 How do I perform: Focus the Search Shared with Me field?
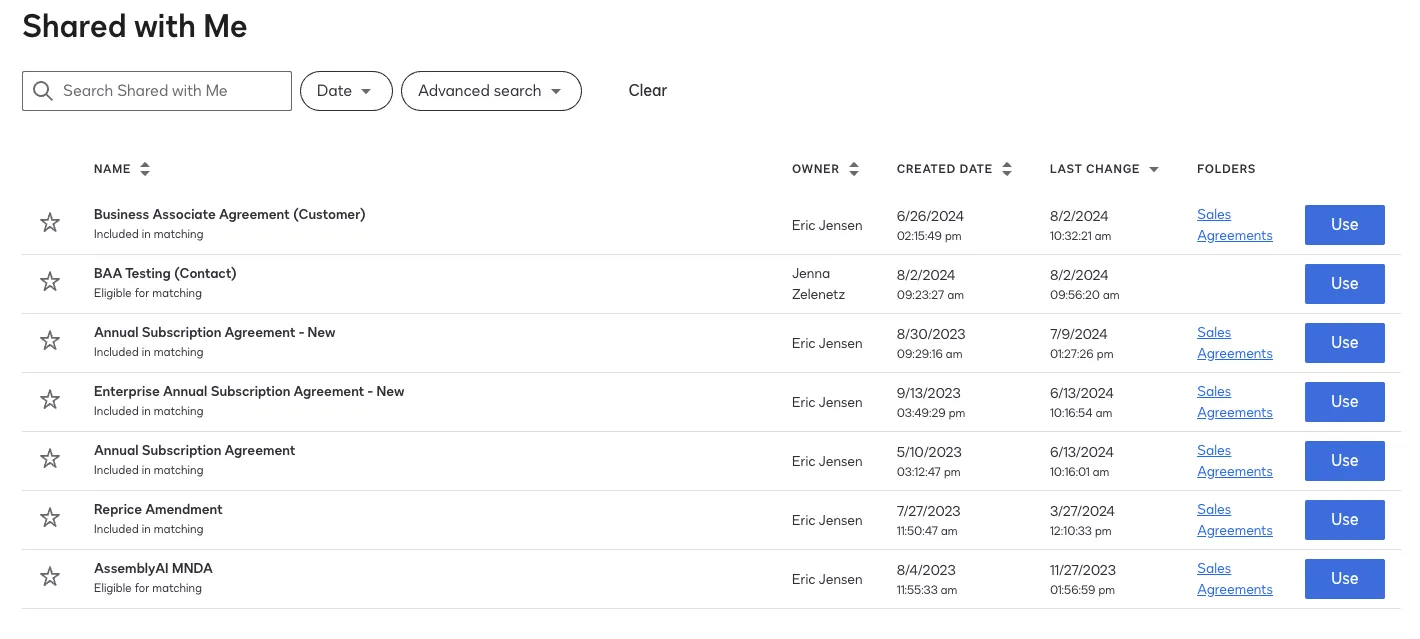click(170, 91)
